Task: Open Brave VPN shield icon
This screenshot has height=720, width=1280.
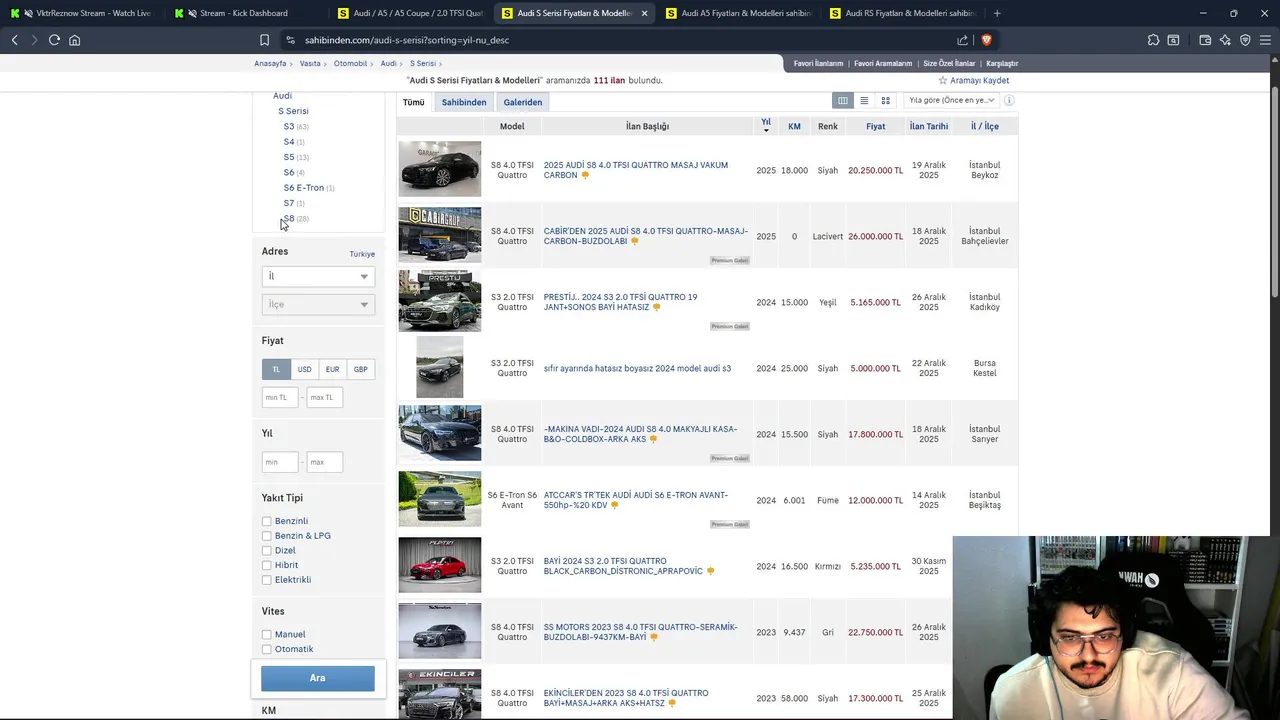Action: coord(1245,40)
